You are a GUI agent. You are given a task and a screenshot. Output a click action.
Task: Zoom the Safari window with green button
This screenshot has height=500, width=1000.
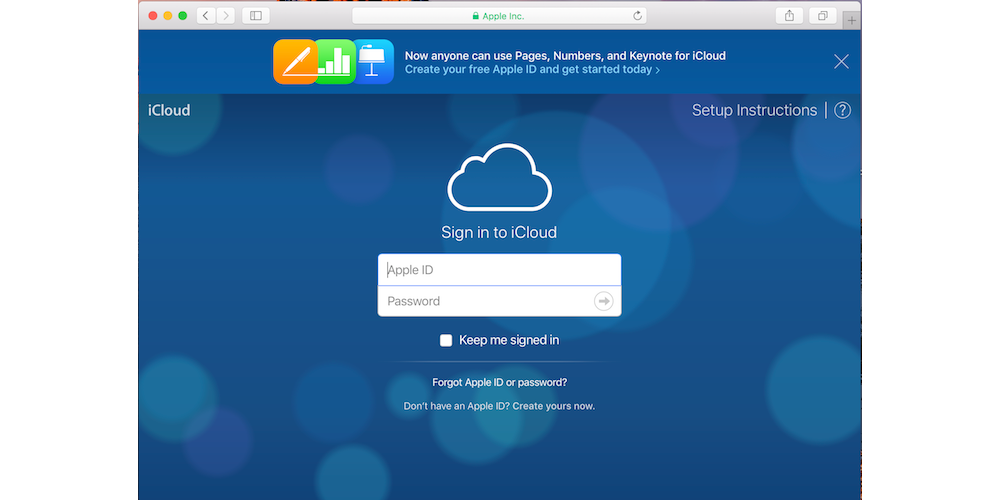point(182,16)
